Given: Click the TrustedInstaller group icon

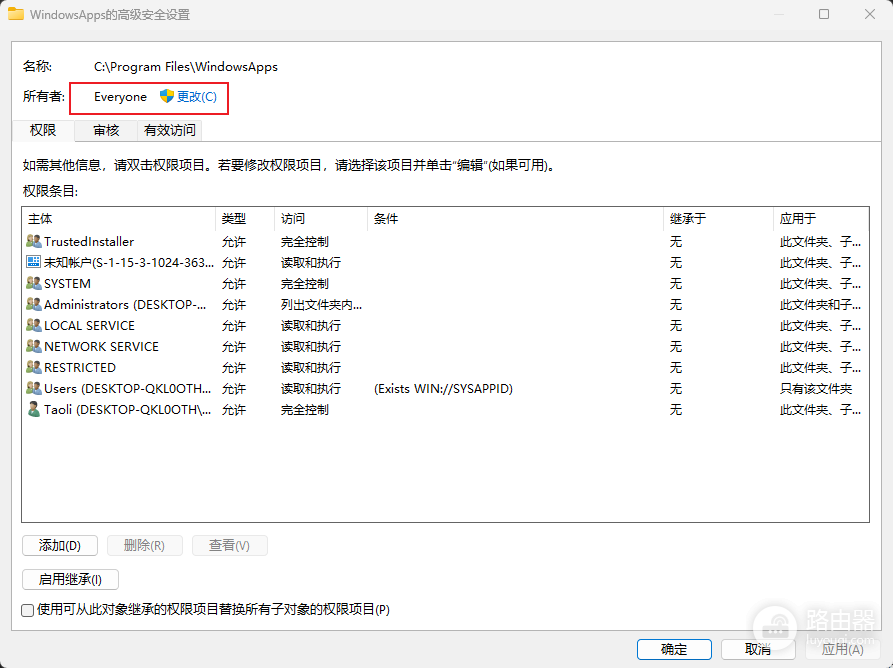Looking at the screenshot, I should pos(34,241).
